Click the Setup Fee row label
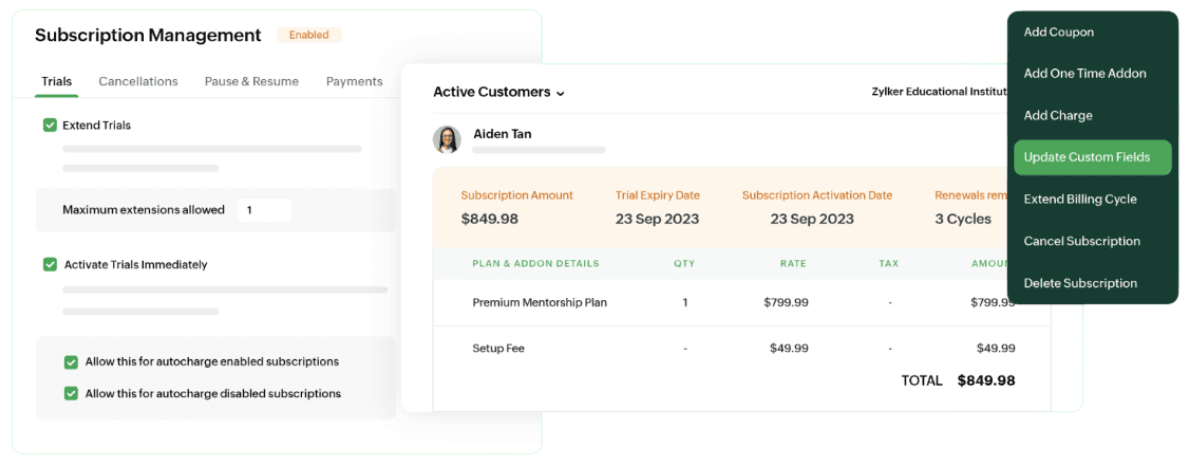Screen dimensions: 1185x467 pos(498,348)
